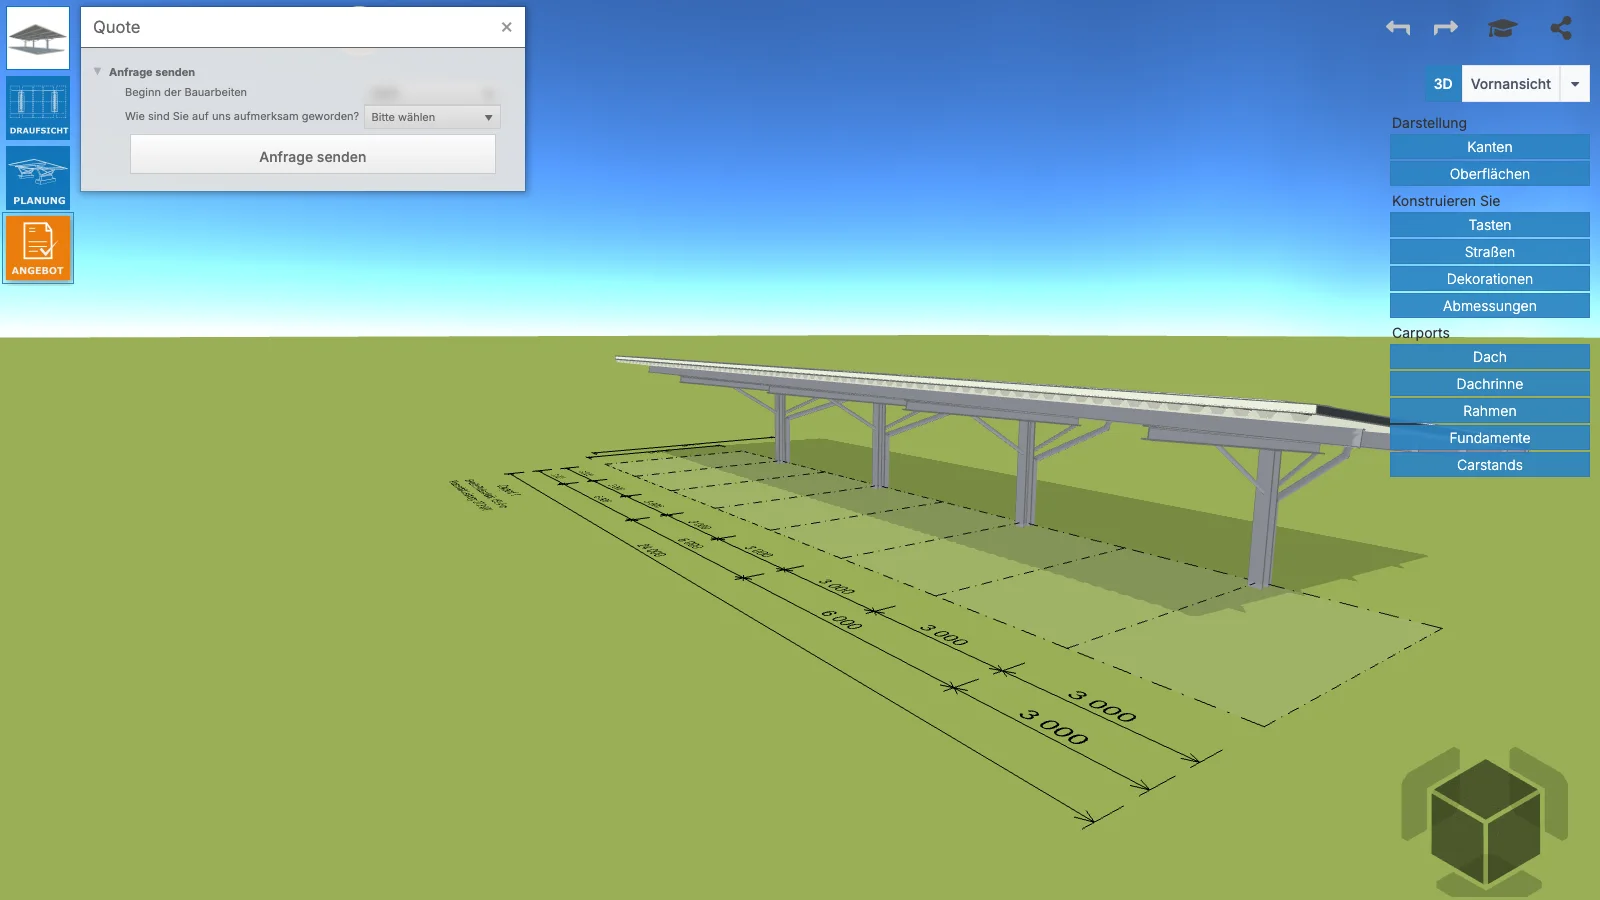Toggle Rahmen frame visibility

pos(1489,411)
